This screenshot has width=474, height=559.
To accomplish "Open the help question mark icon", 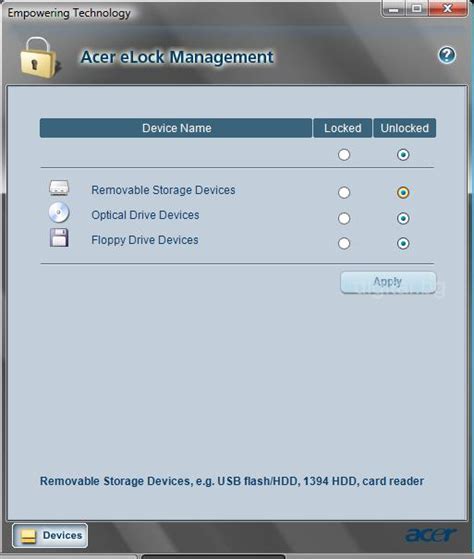I will (x=447, y=55).
